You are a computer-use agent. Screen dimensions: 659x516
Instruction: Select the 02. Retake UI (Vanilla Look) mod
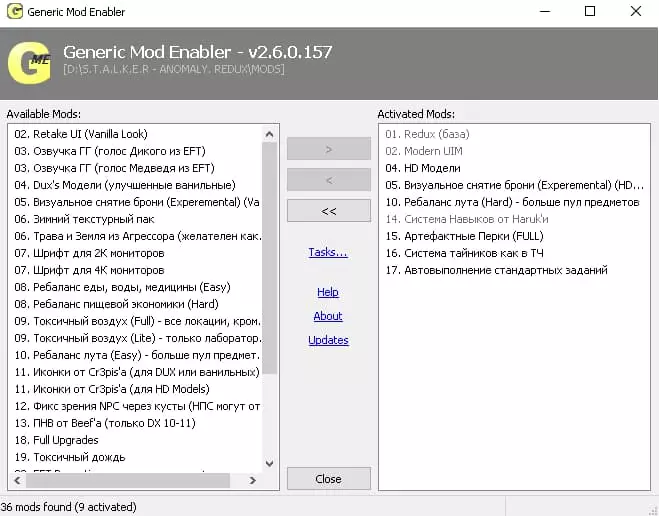coord(81,134)
